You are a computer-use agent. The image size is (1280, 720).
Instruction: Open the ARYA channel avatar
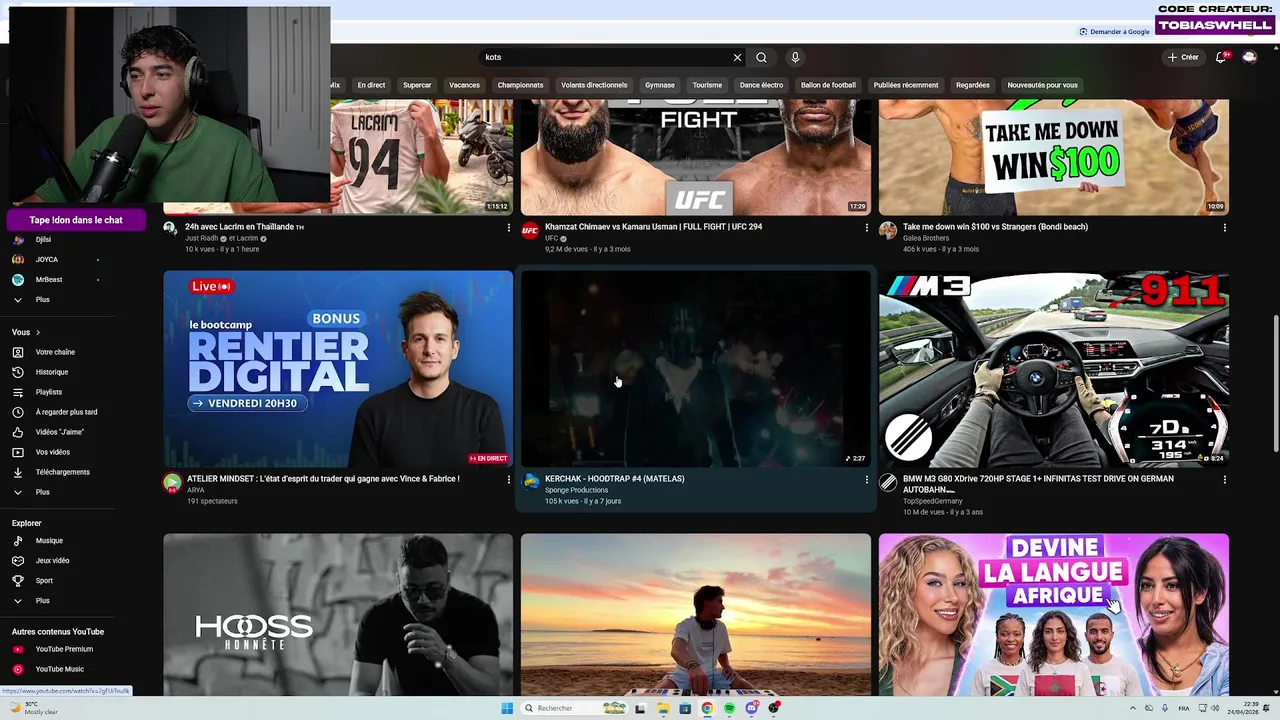tap(172, 483)
